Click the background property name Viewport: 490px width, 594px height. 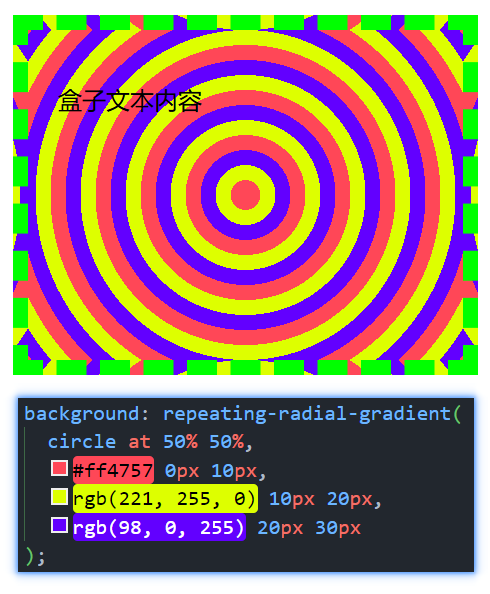[x=81, y=414]
